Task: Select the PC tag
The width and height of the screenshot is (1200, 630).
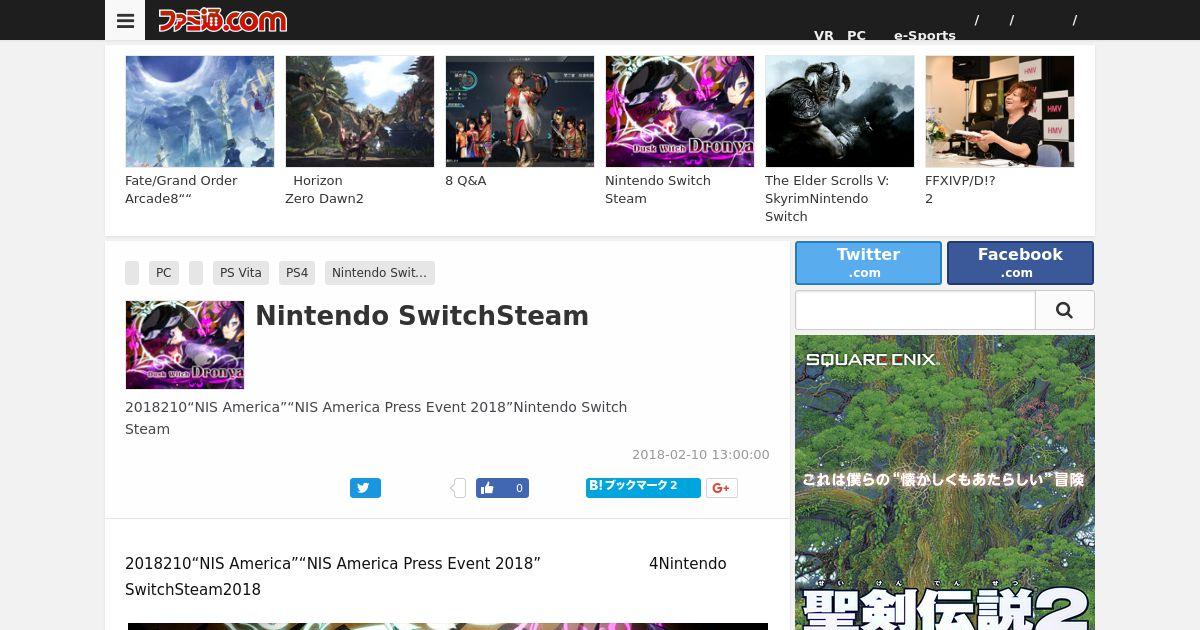Action: pyautogui.click(x=164, y=273)
